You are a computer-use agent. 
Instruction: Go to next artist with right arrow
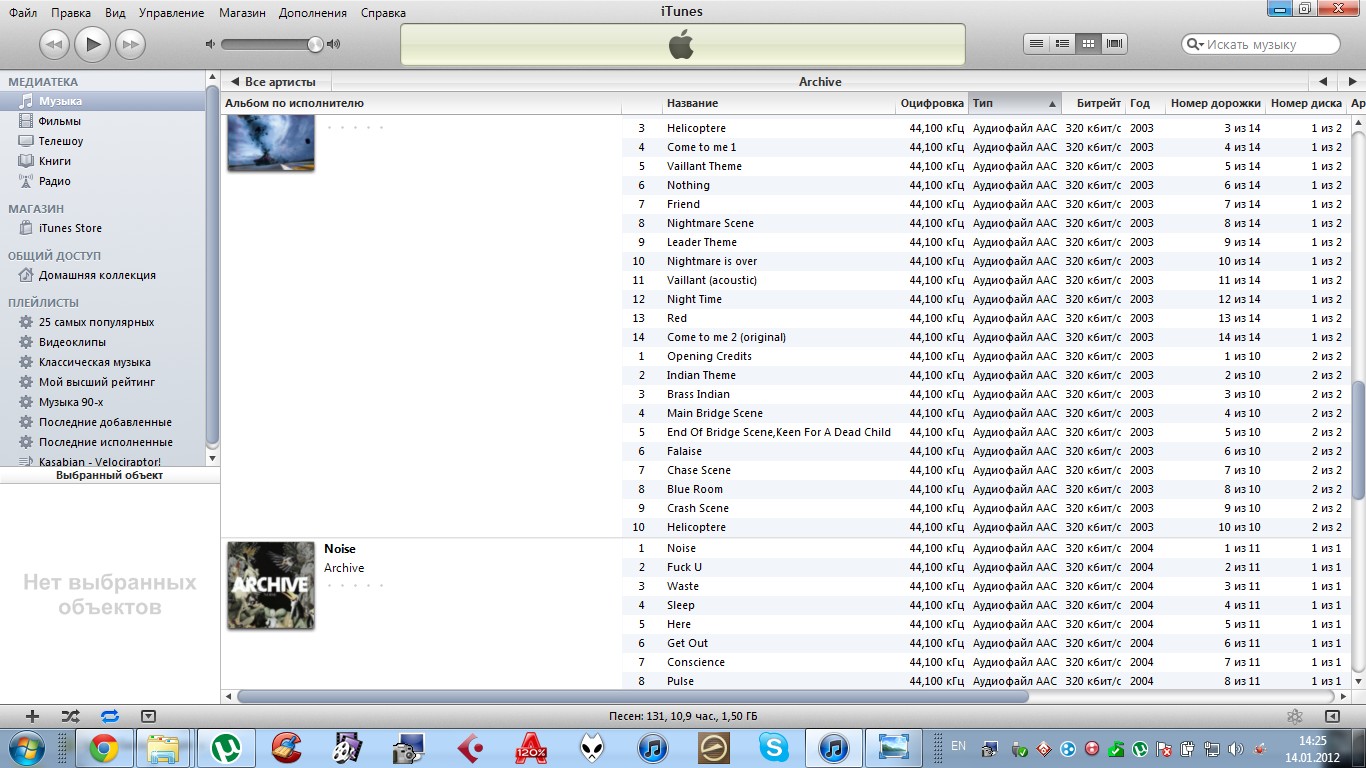pos(1351,82)
